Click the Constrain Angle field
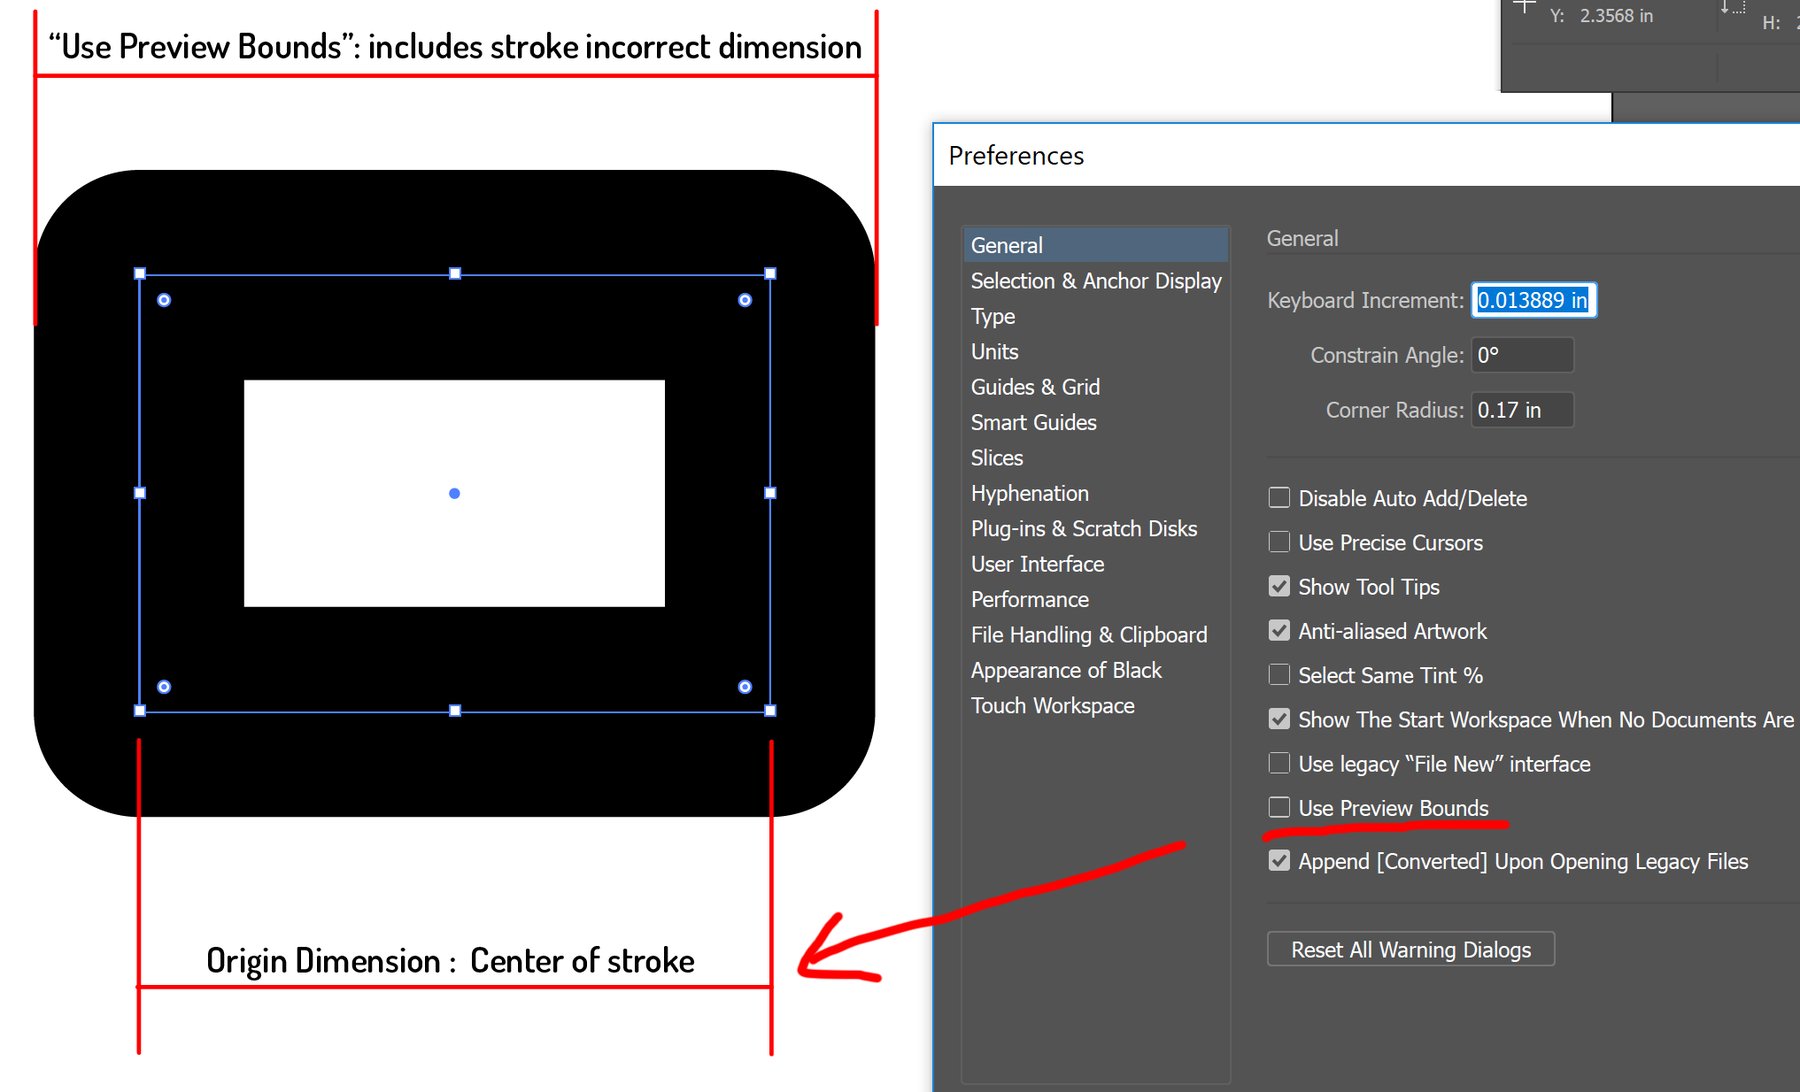 pyautogui.click(x=1522, y=355)
